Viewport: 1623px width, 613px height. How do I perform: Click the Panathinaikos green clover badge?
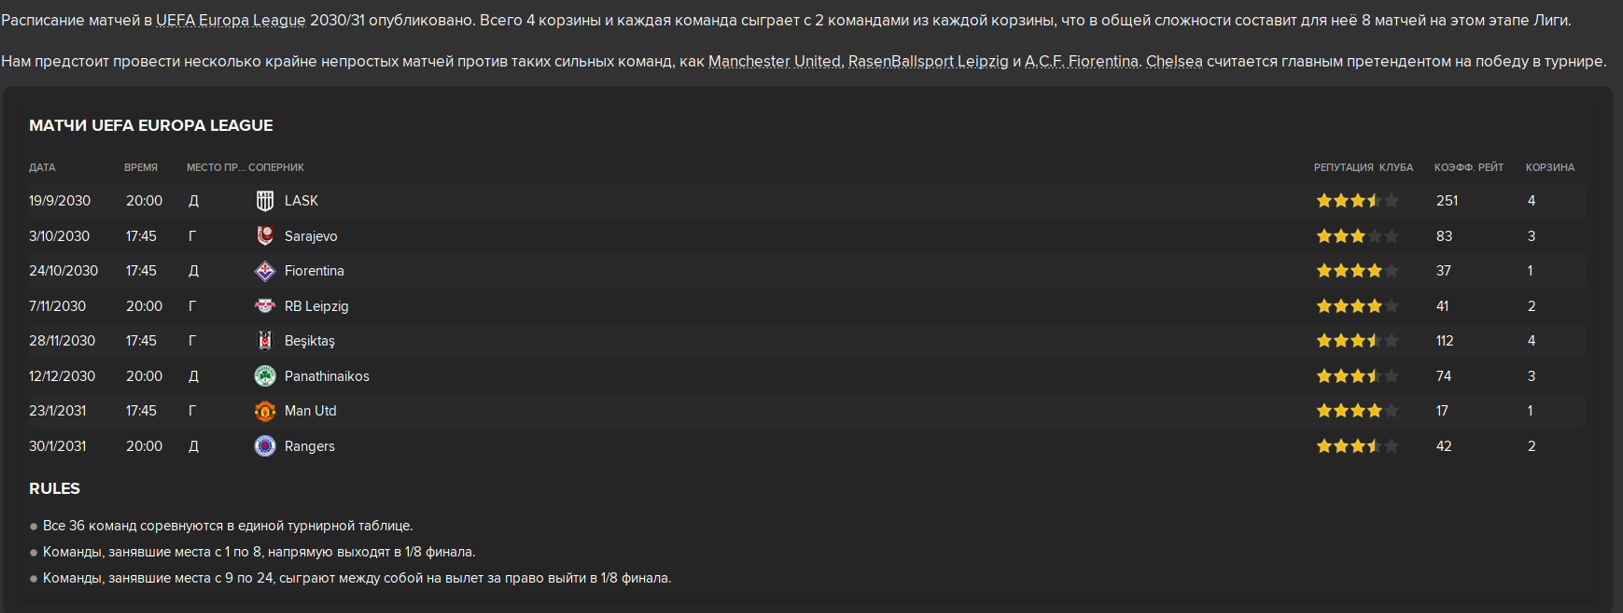265,376
